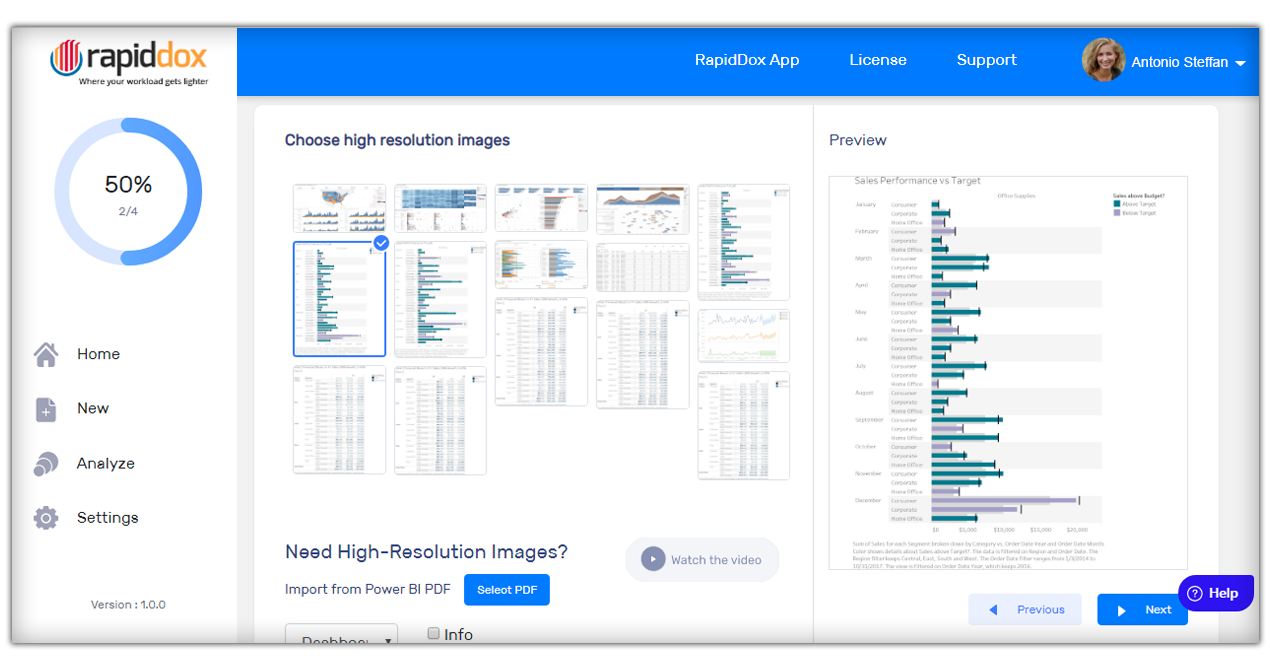Open Settings via the gear icon
Viewport: 1270px width, 670px height.
click(x=46, y=518)
